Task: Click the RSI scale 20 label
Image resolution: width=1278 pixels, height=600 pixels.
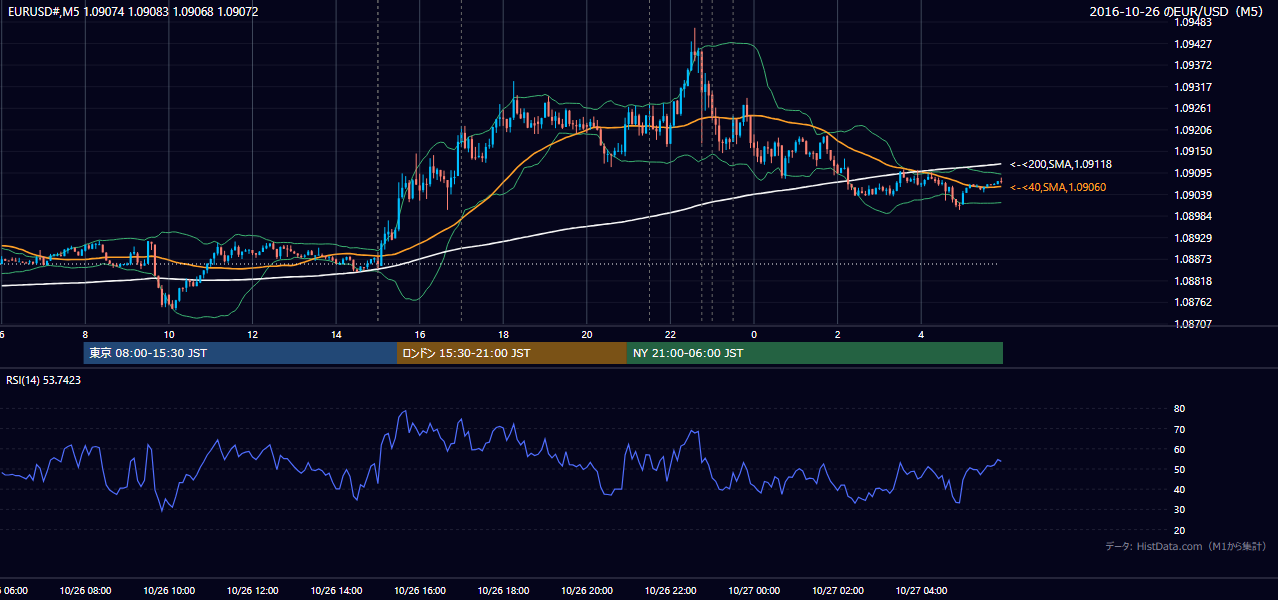Action: [1180, 530]
